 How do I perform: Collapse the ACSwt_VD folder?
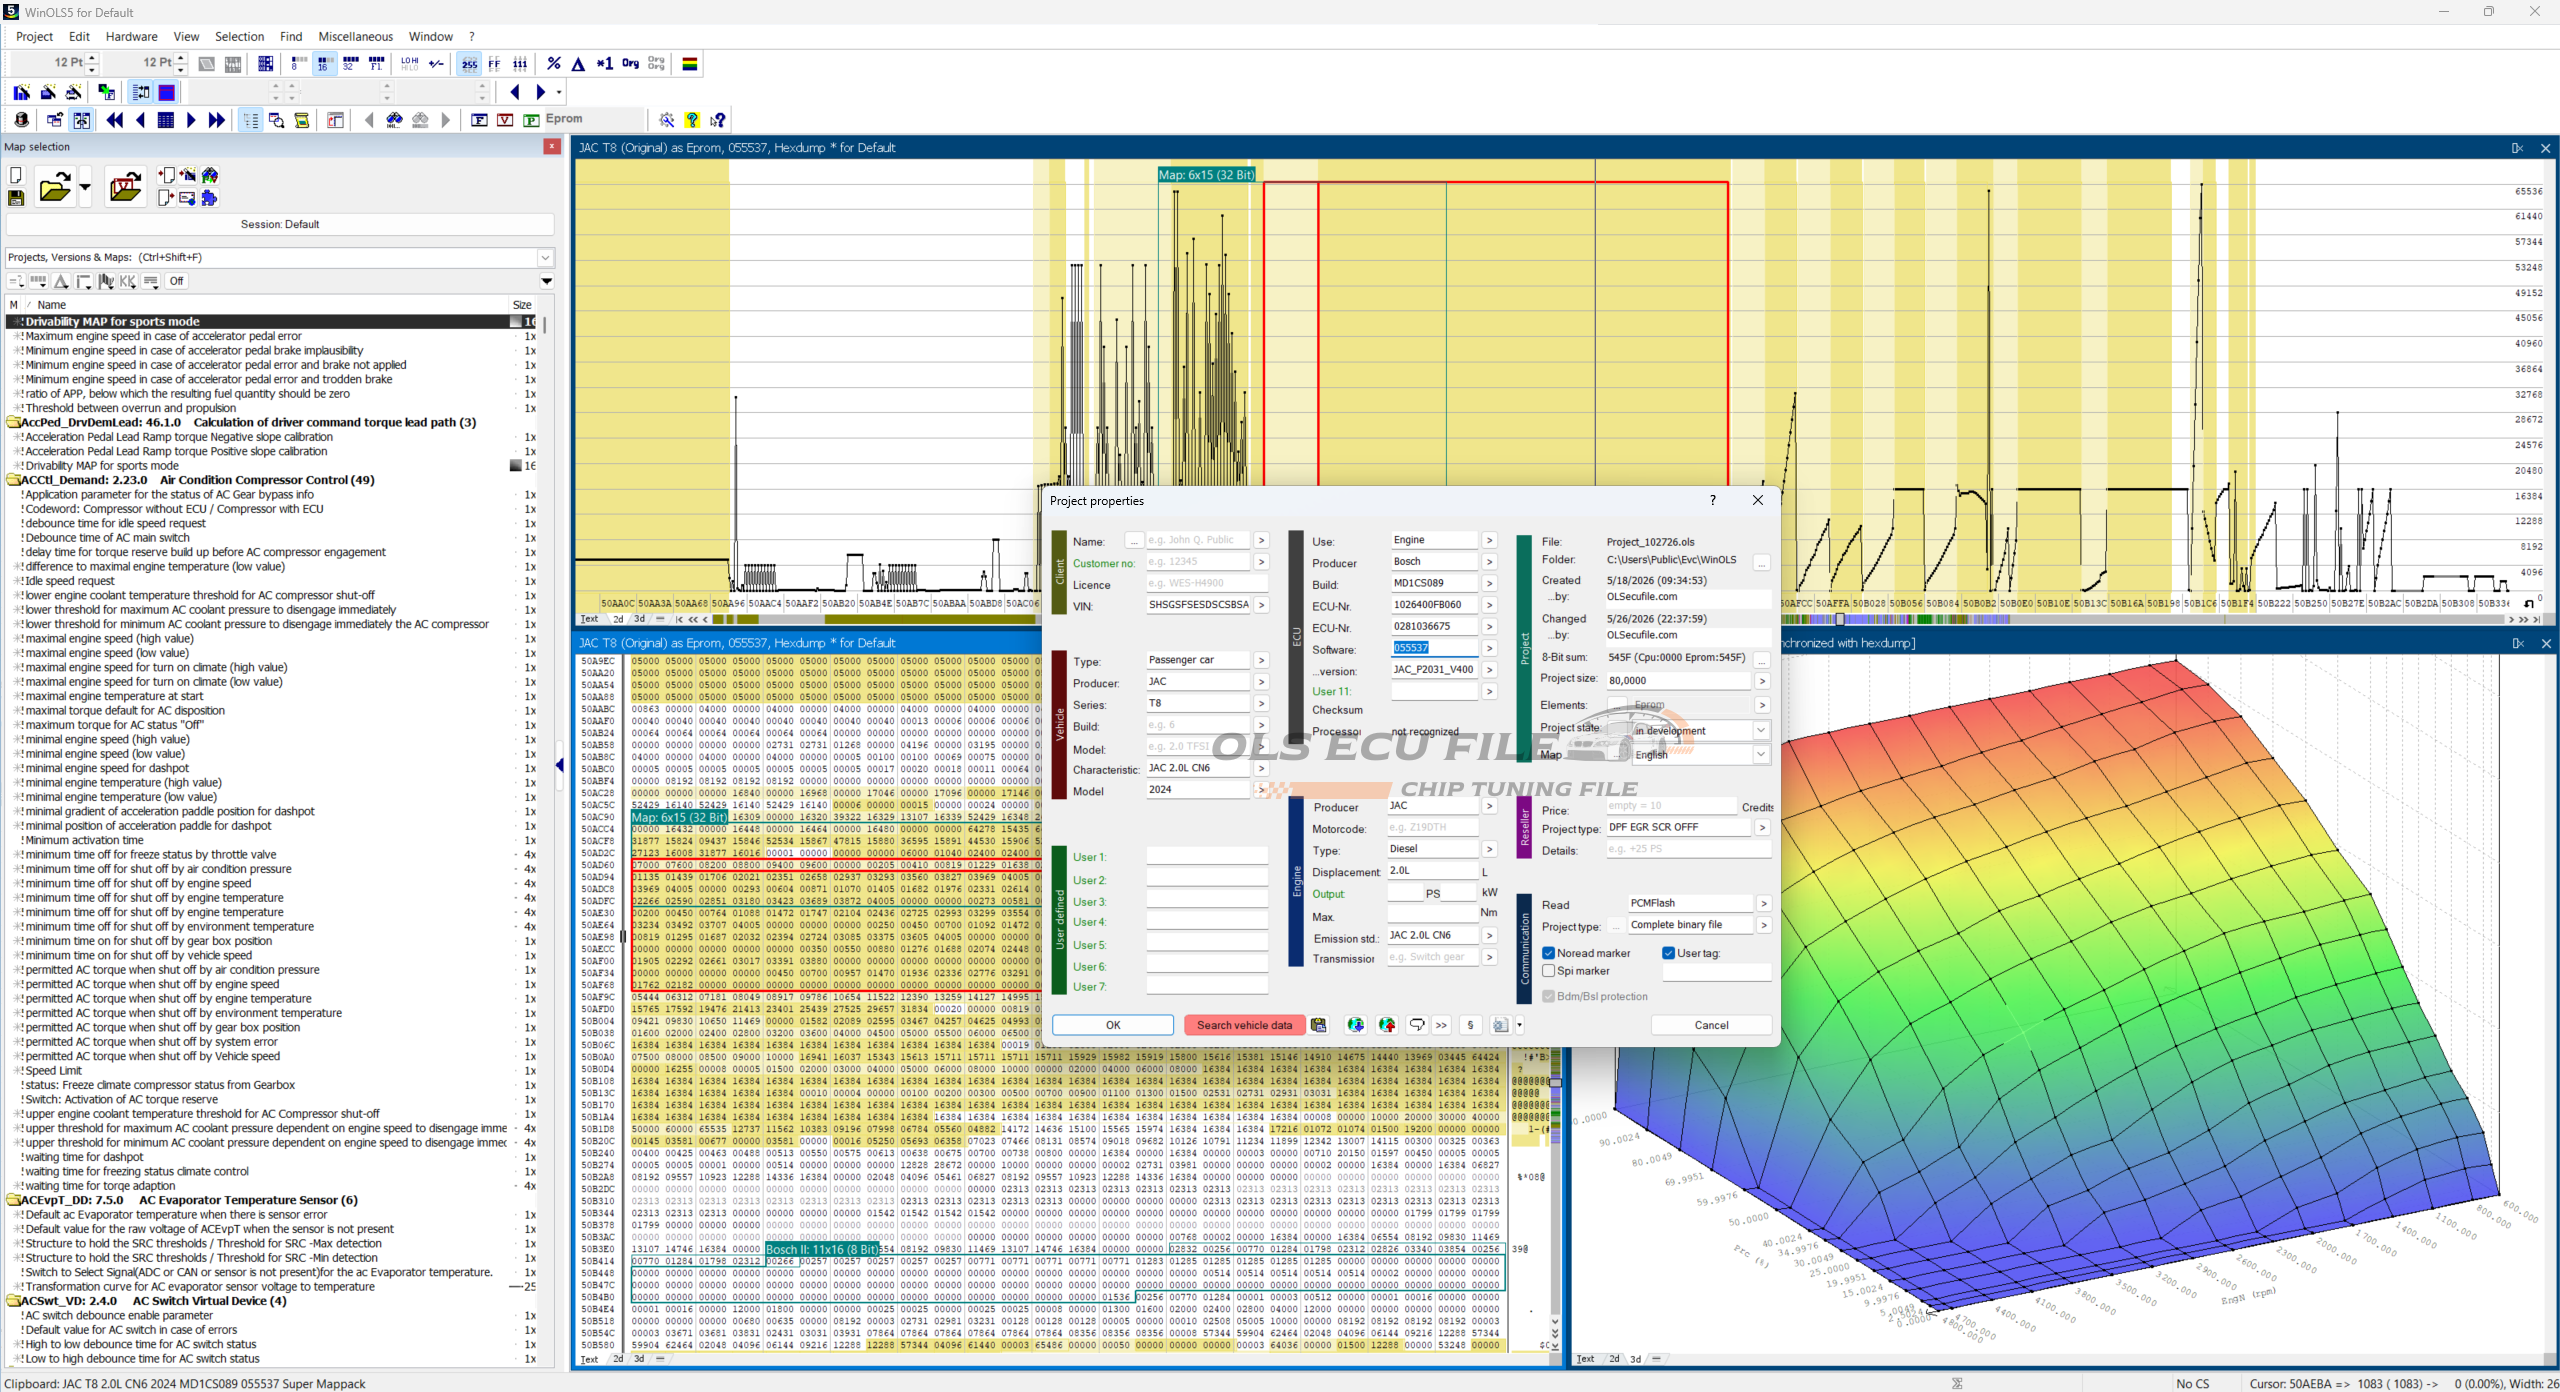click(15, 1301)
